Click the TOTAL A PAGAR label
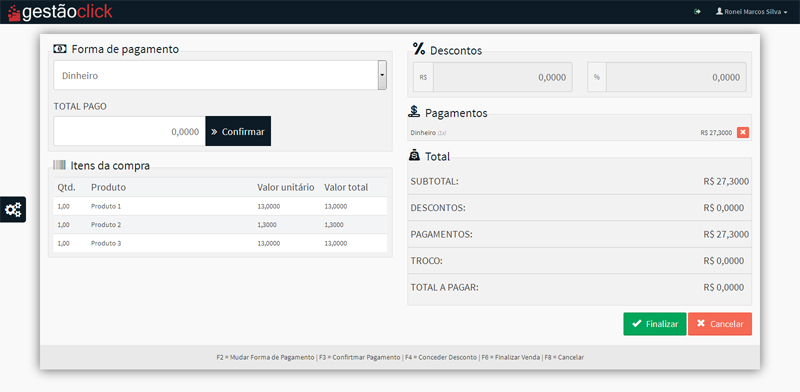The height and width of the screenshot is (392, 800). [444, 287]
